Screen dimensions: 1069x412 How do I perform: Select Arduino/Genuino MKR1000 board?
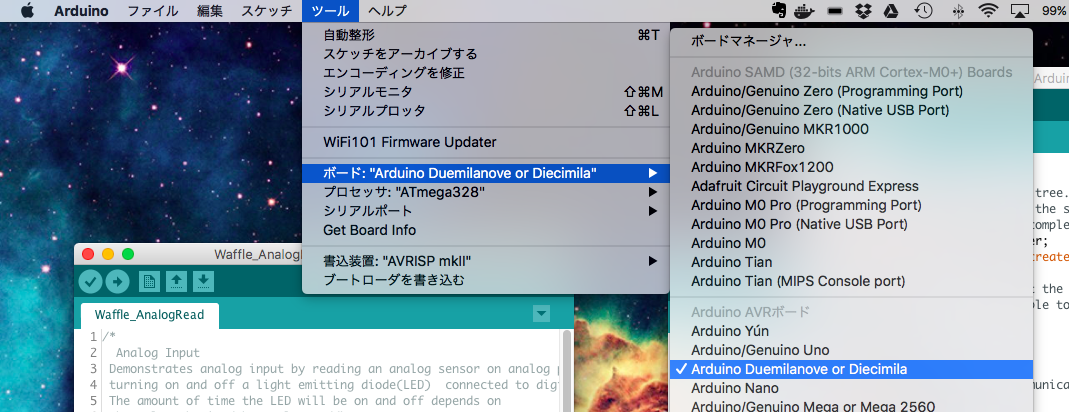pos(852,129)
